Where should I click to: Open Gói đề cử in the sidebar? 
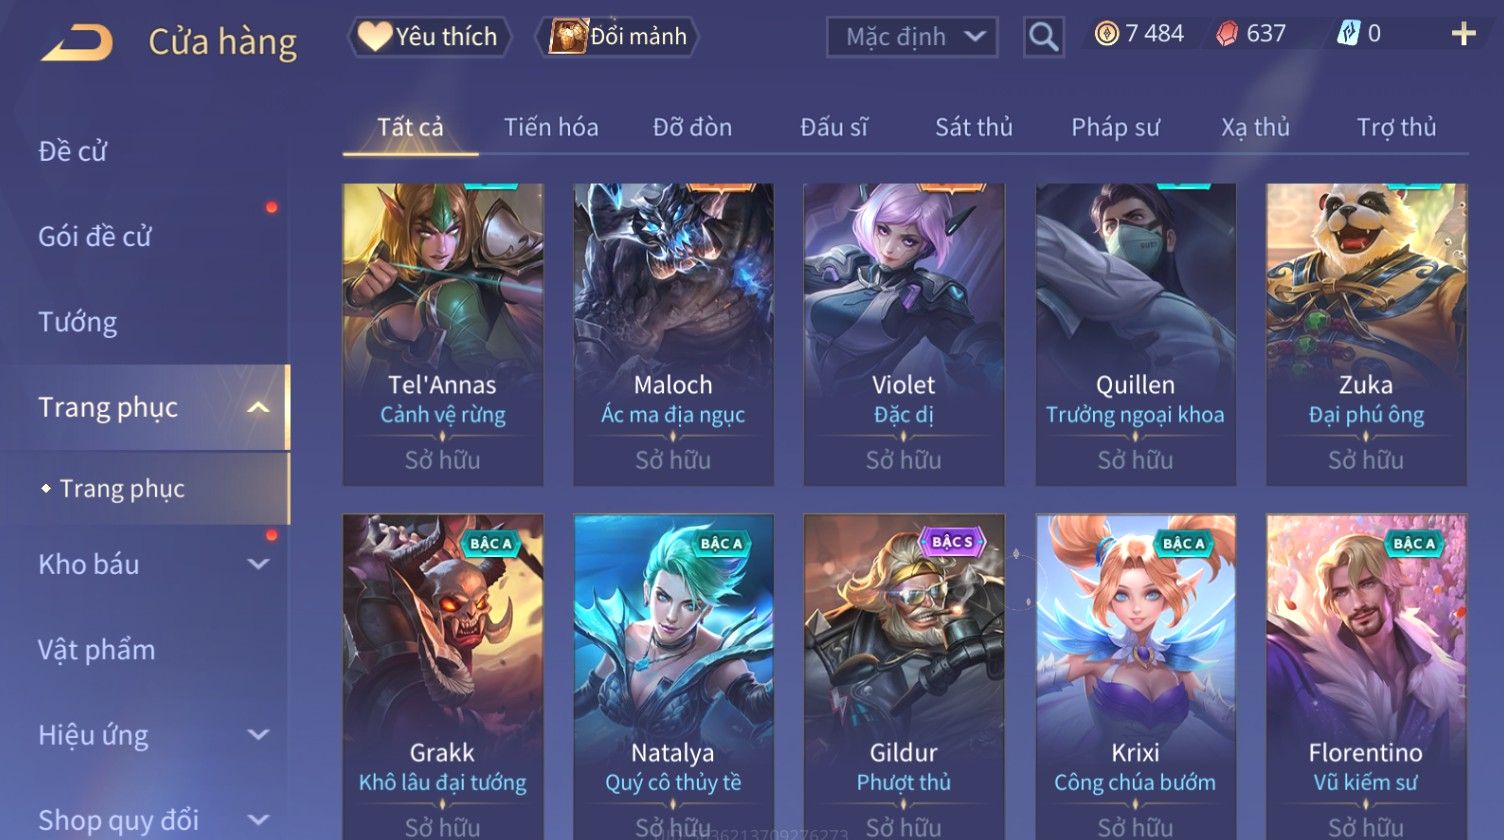(x=95, y=237)
